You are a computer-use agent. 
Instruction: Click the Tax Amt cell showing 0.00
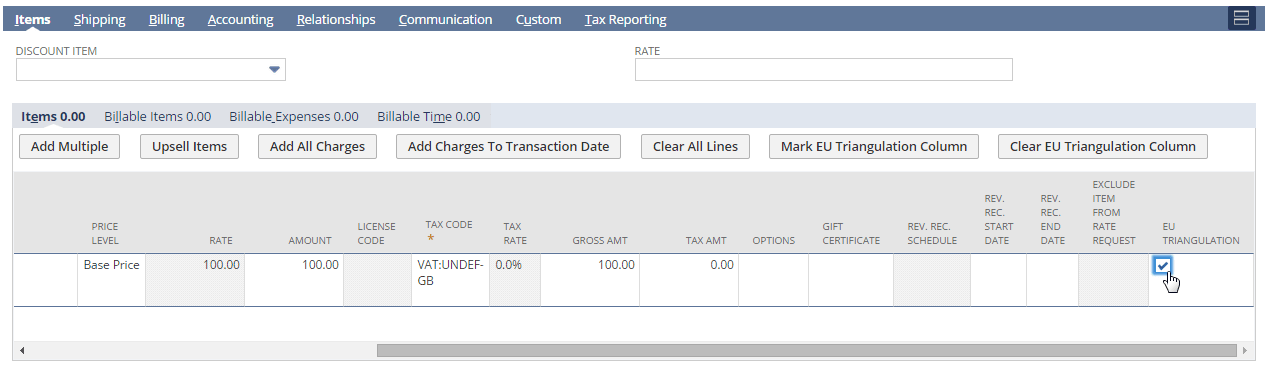pyautogui.click(x=688, y=279)
